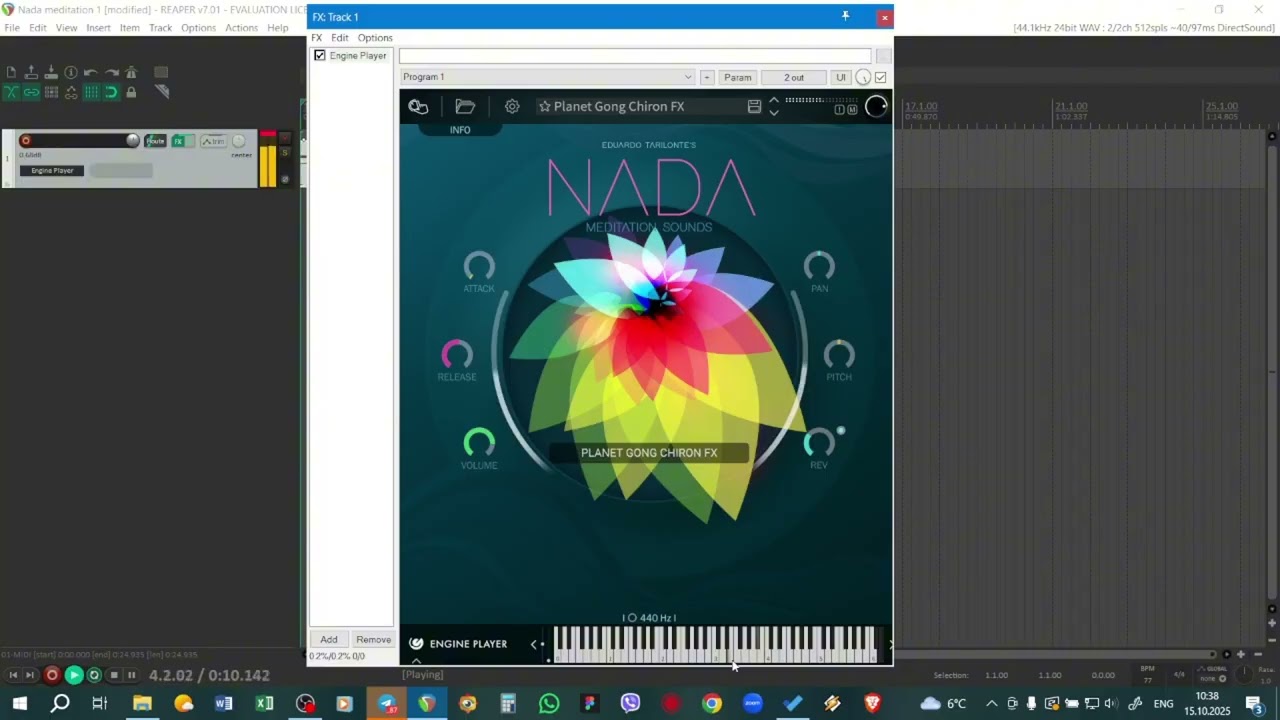Open the Actions menu in Reaper
The width and height of the screenshot is (1280, 720).
tap(241, 28)
